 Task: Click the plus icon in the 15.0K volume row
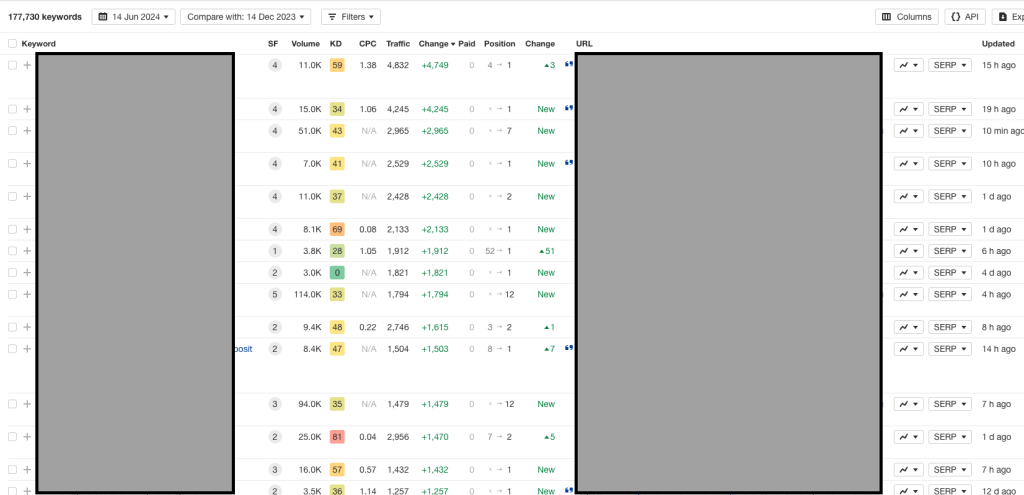coord(27,109)
